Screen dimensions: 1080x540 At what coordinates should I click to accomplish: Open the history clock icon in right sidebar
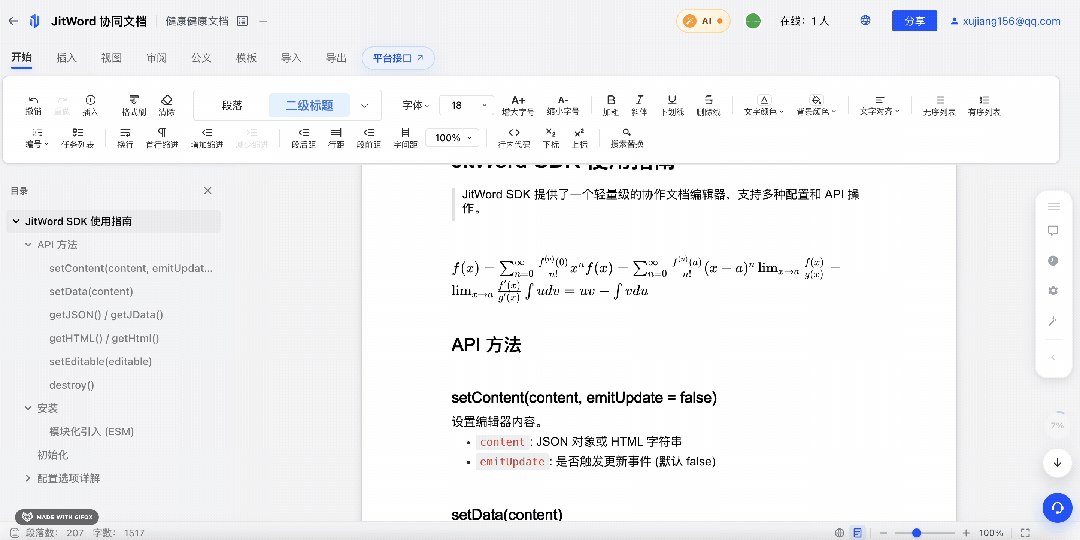pyautogui.click(x=1053, y=260)
